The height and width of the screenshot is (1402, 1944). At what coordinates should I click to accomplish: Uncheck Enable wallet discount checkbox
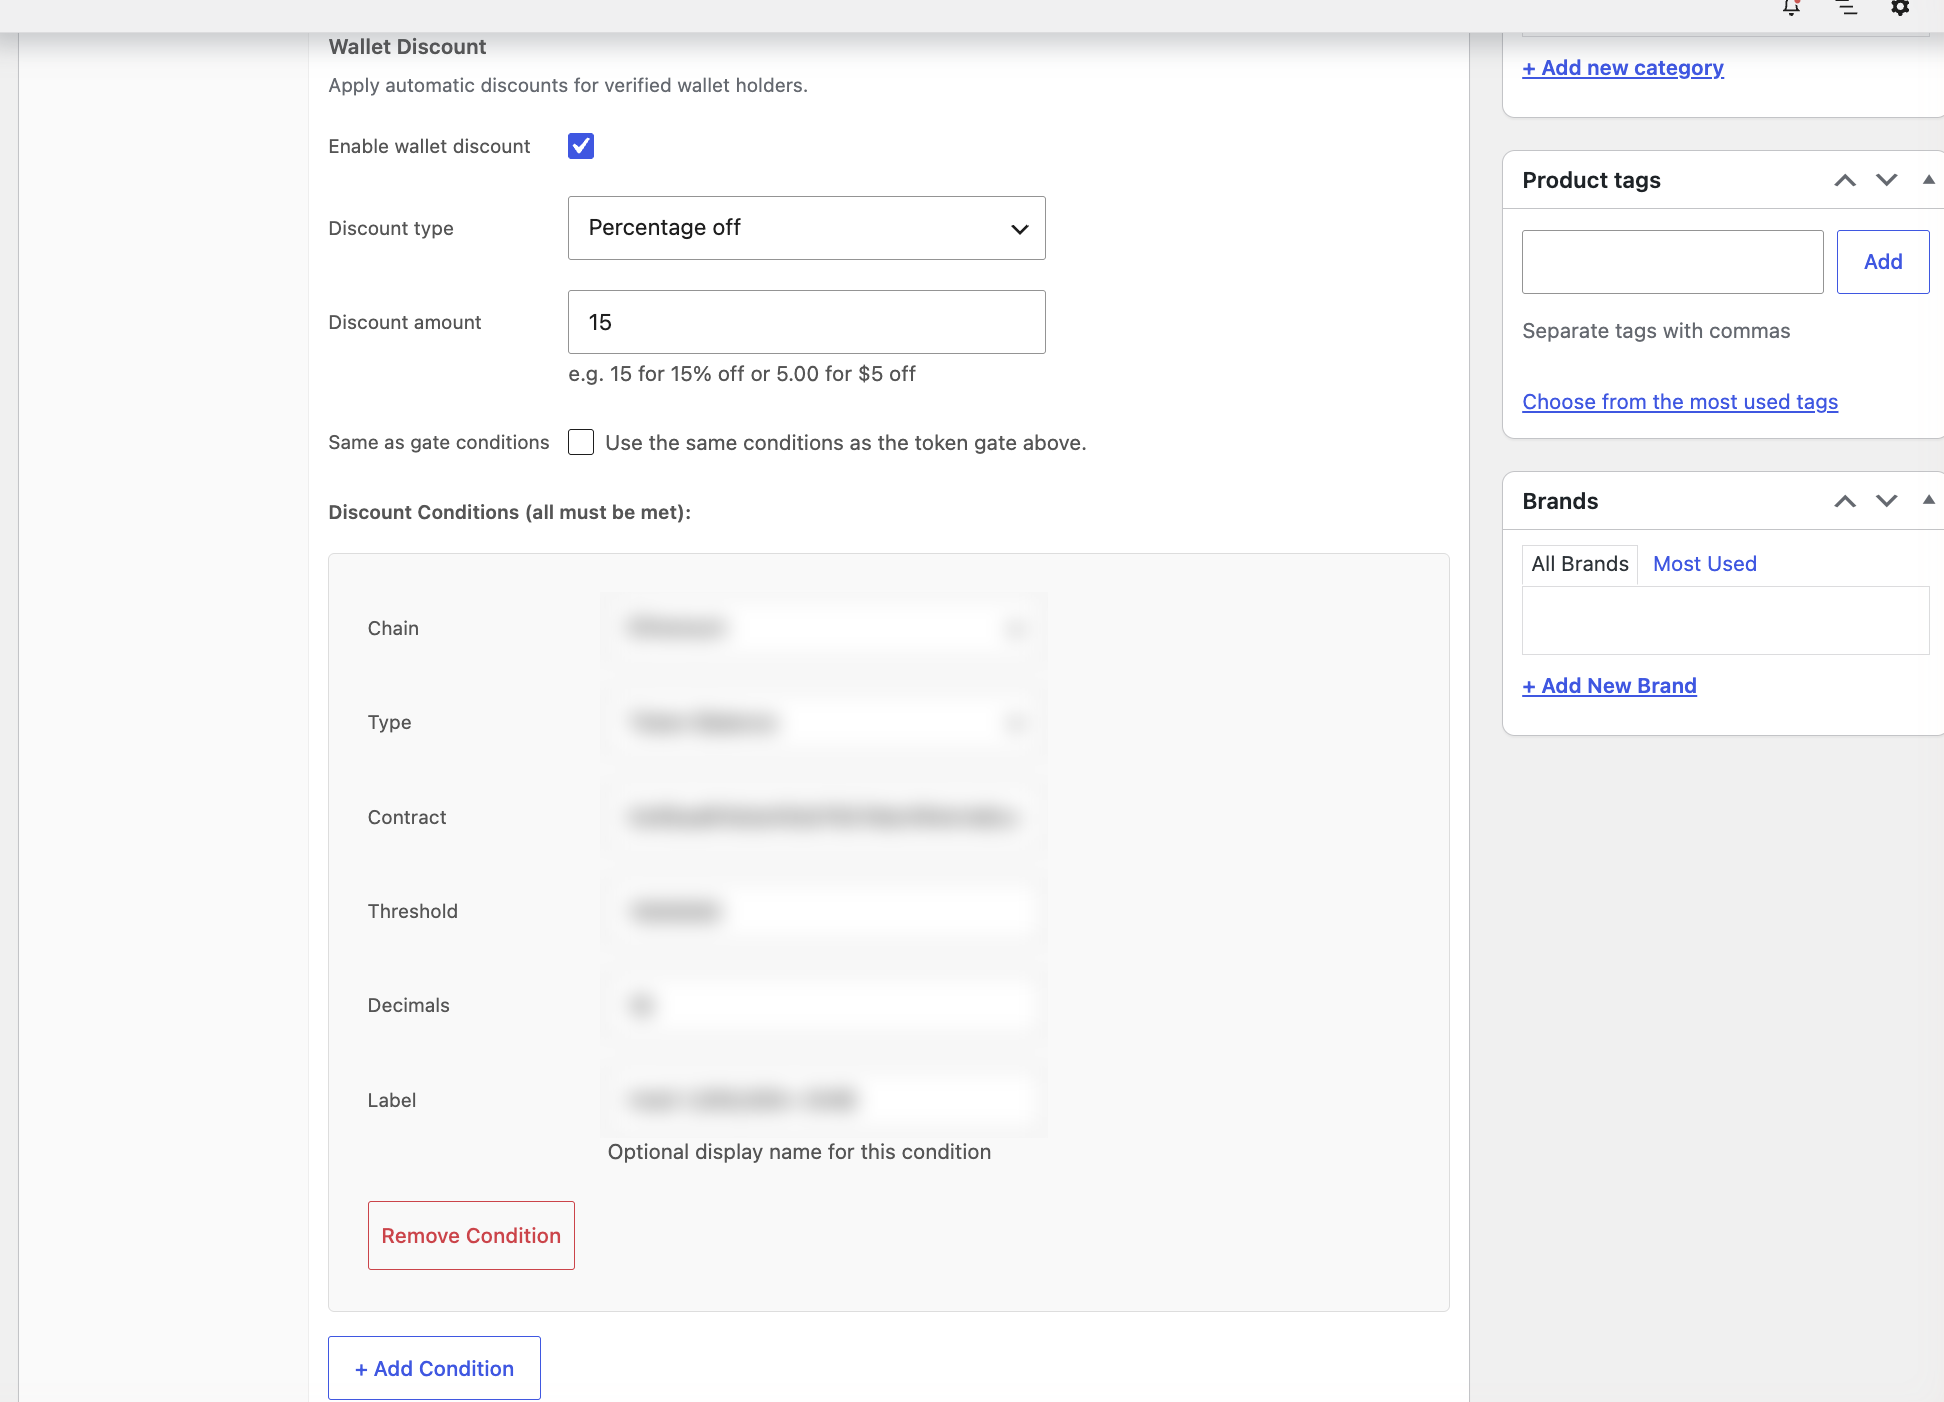[581, 146]
